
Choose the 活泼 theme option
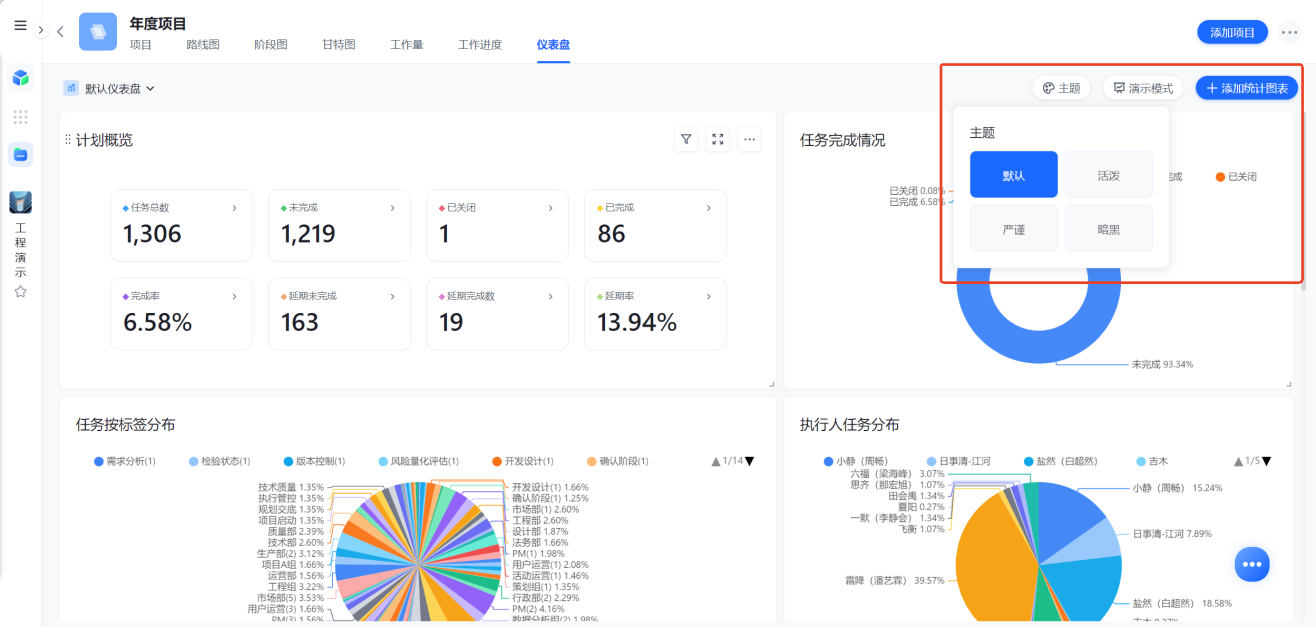click(1108, 175)
